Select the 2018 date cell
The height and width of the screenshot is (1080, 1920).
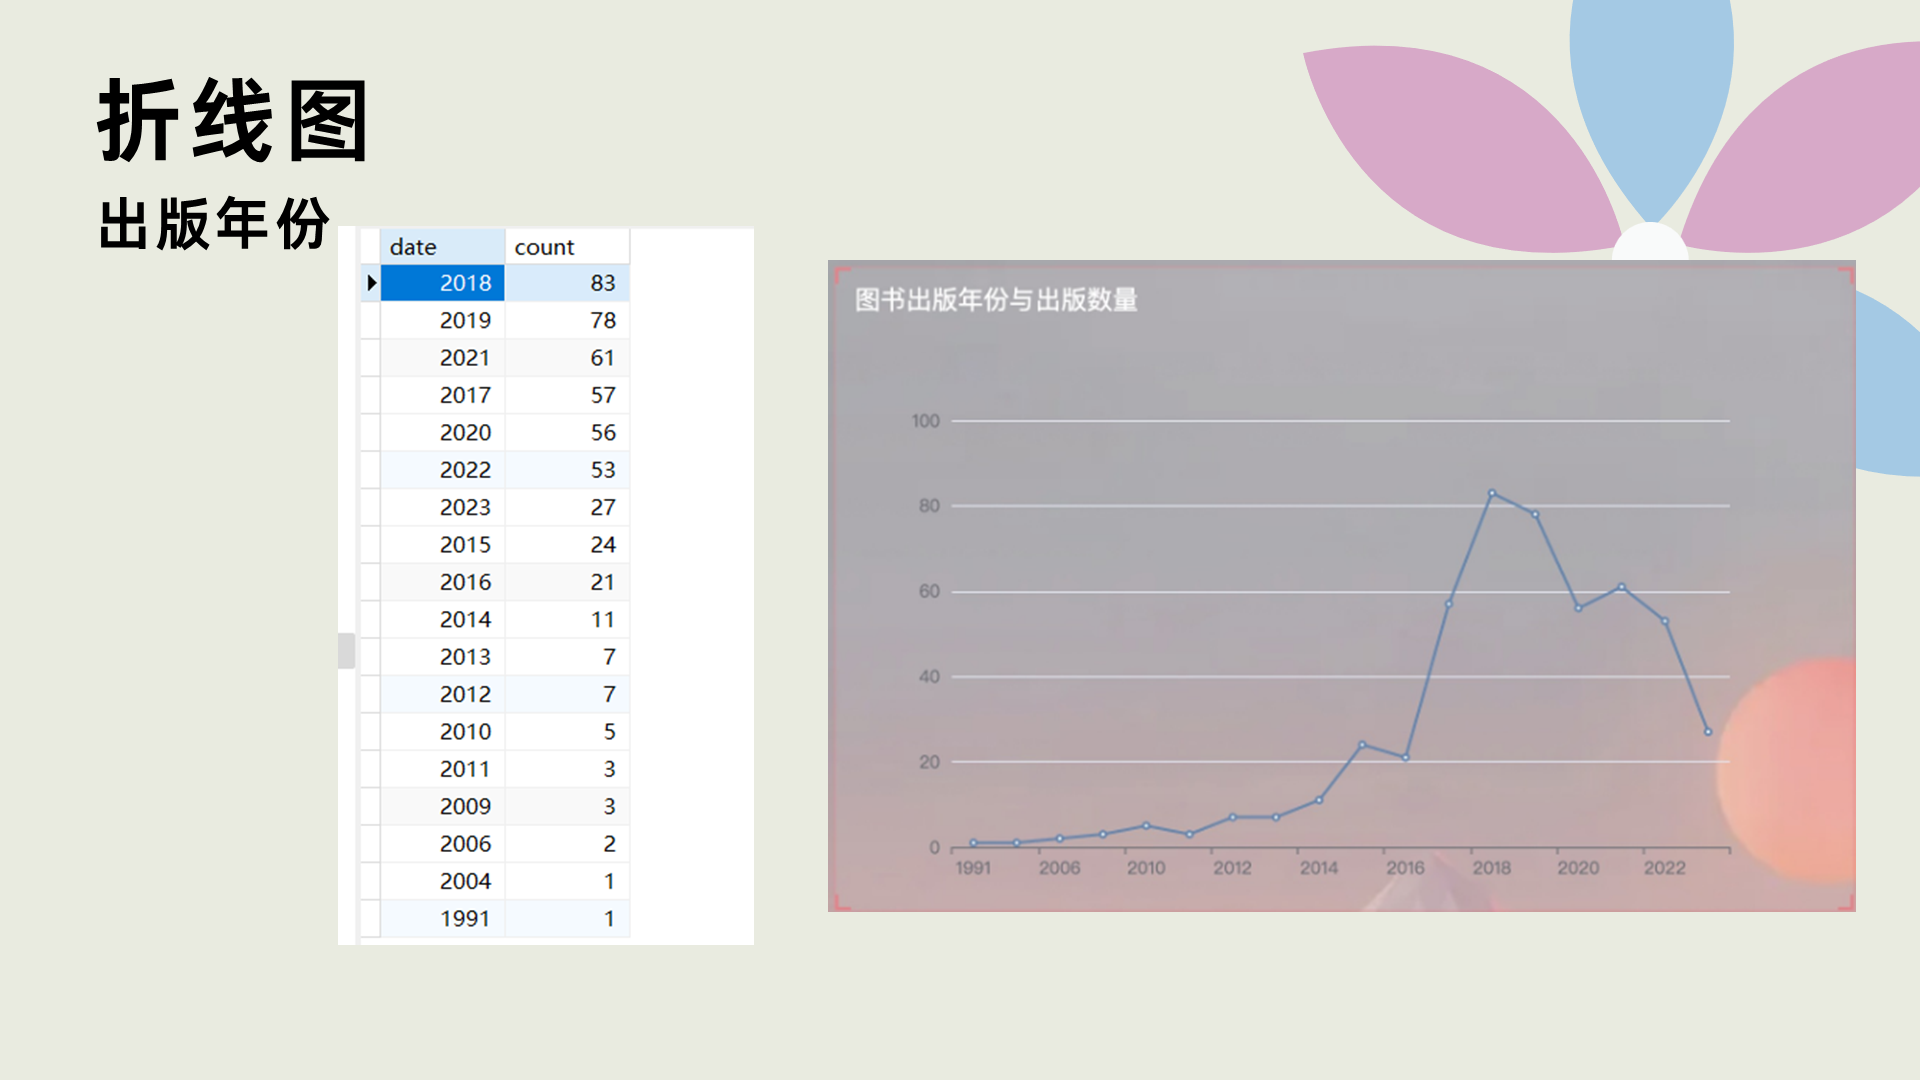[x=442, y=283]
